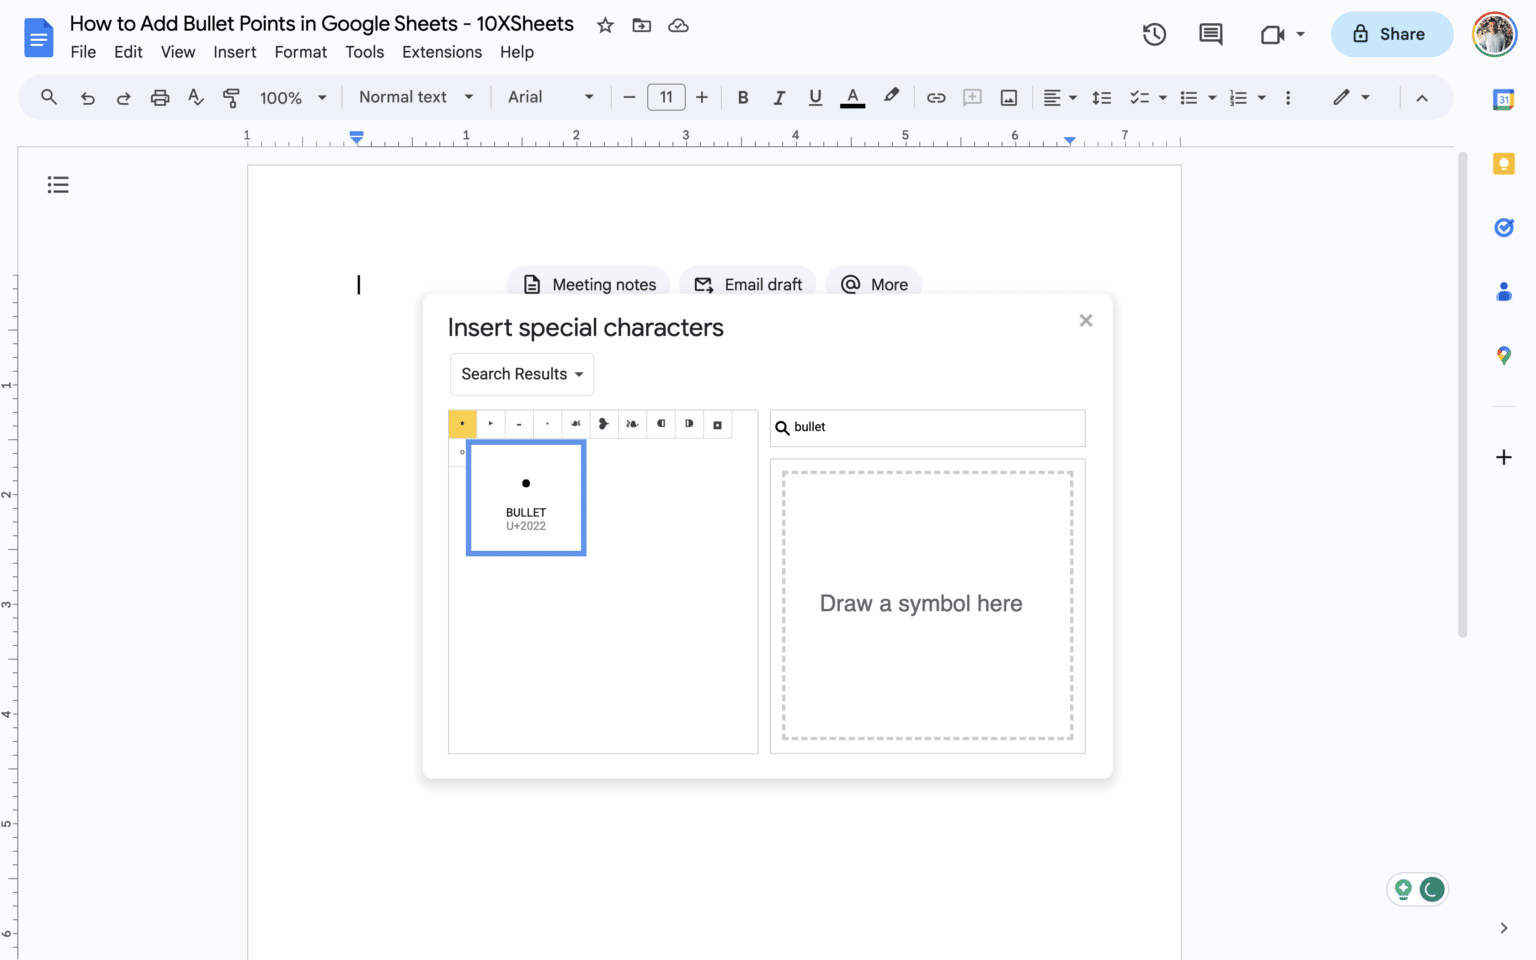Show the document outline
1536x960 pixels.
(x=57, y=184)
